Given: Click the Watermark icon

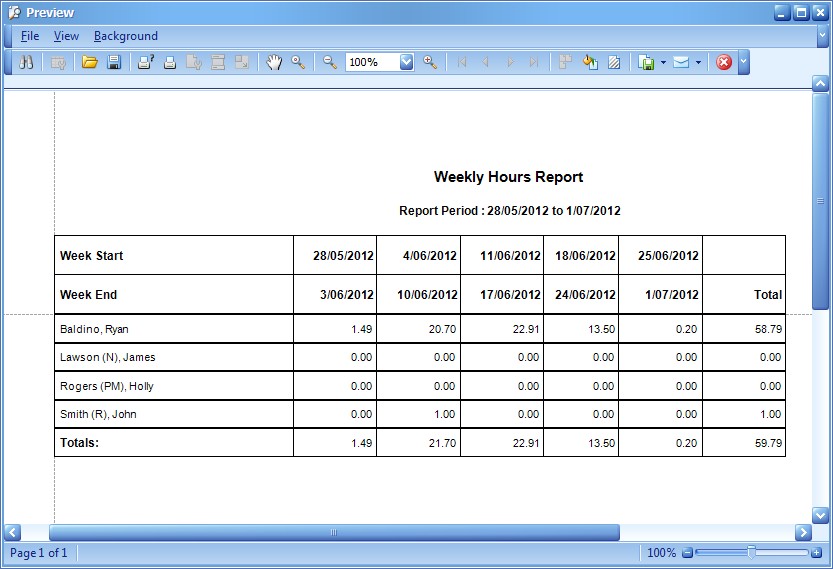Looking at the screenshot, I should click(614, 62).
